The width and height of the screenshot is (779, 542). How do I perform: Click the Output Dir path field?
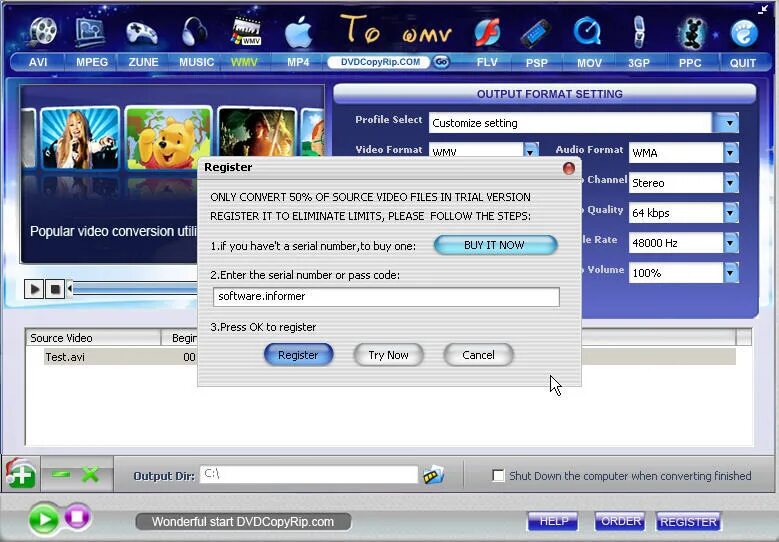tap(309, 475)
